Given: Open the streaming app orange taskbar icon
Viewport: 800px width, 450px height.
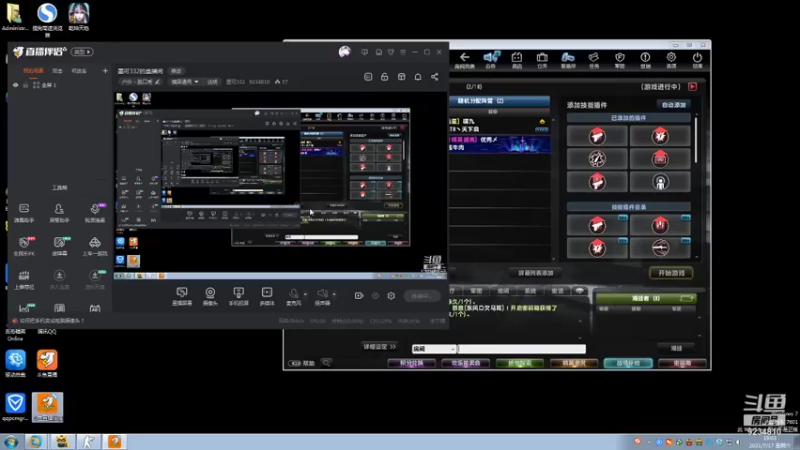Looking at the screenshot, I should pos(115,442).
